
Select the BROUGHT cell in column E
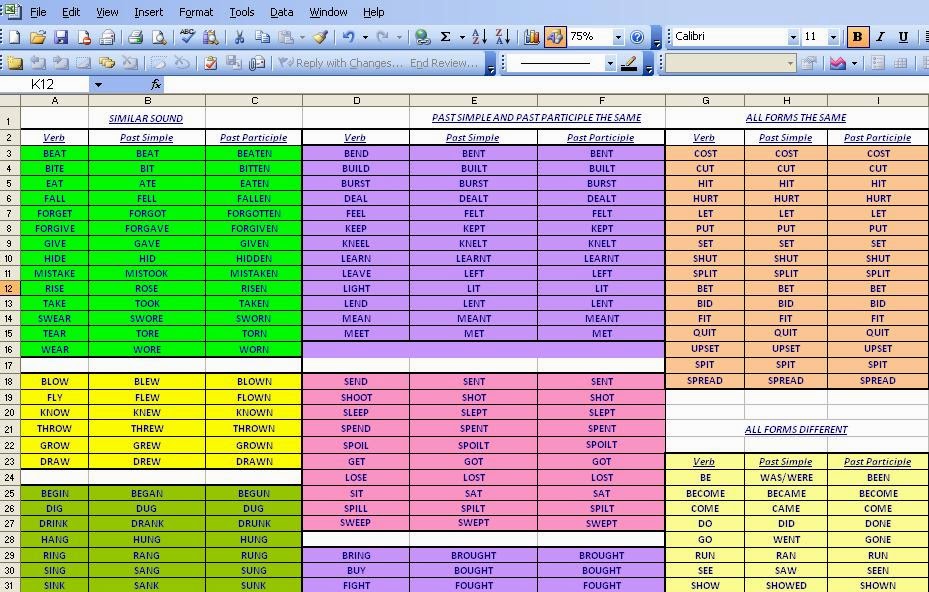click(x=473, y=556)
